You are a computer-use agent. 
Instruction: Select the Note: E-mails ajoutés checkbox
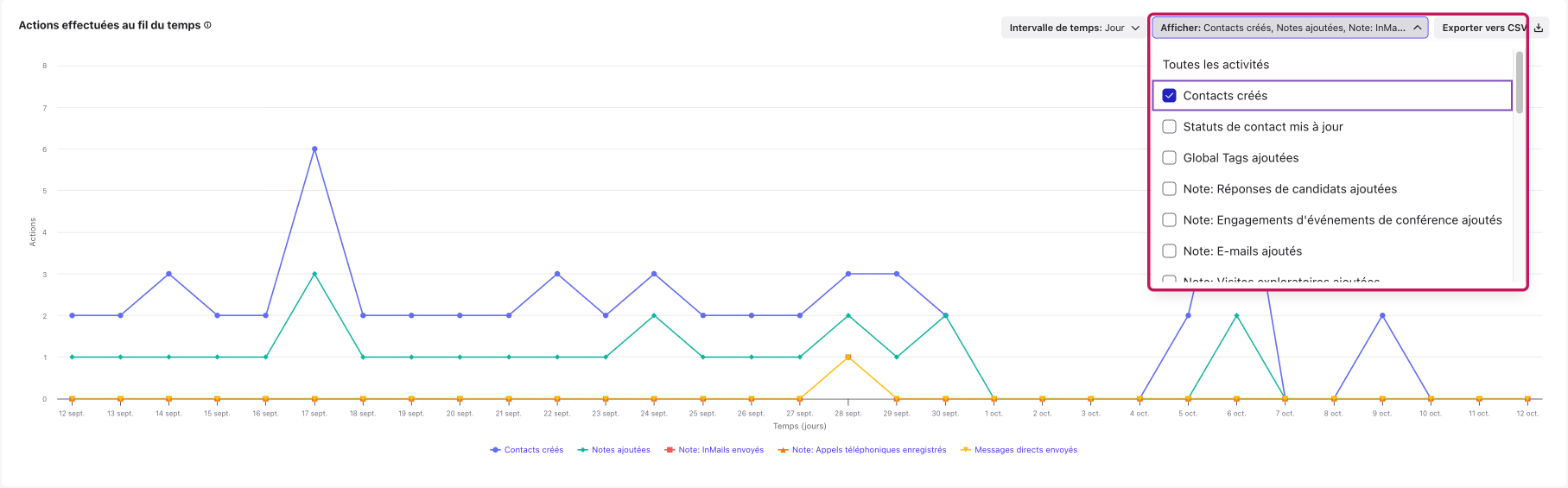1169,251
